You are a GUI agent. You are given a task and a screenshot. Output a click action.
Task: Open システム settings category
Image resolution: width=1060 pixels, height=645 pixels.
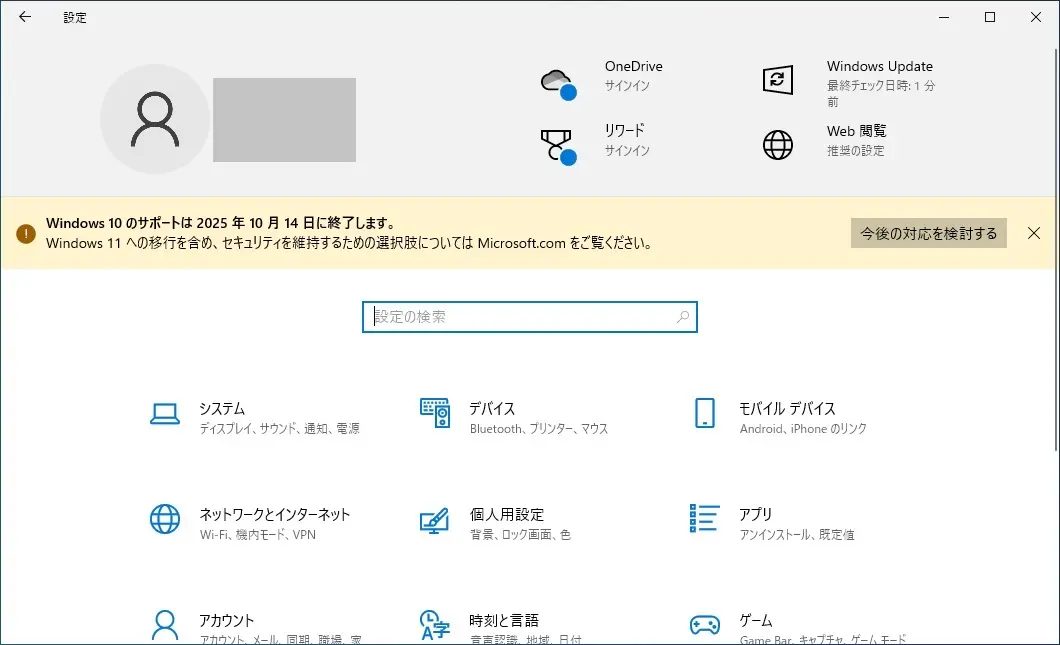click(255, 417)
